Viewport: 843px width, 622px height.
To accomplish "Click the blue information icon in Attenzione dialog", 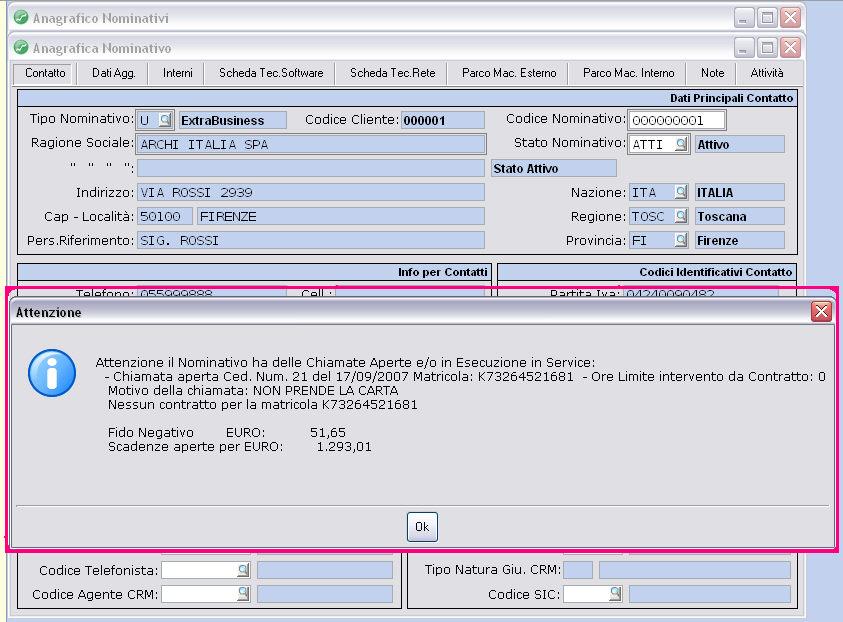I will pos(52,373).
